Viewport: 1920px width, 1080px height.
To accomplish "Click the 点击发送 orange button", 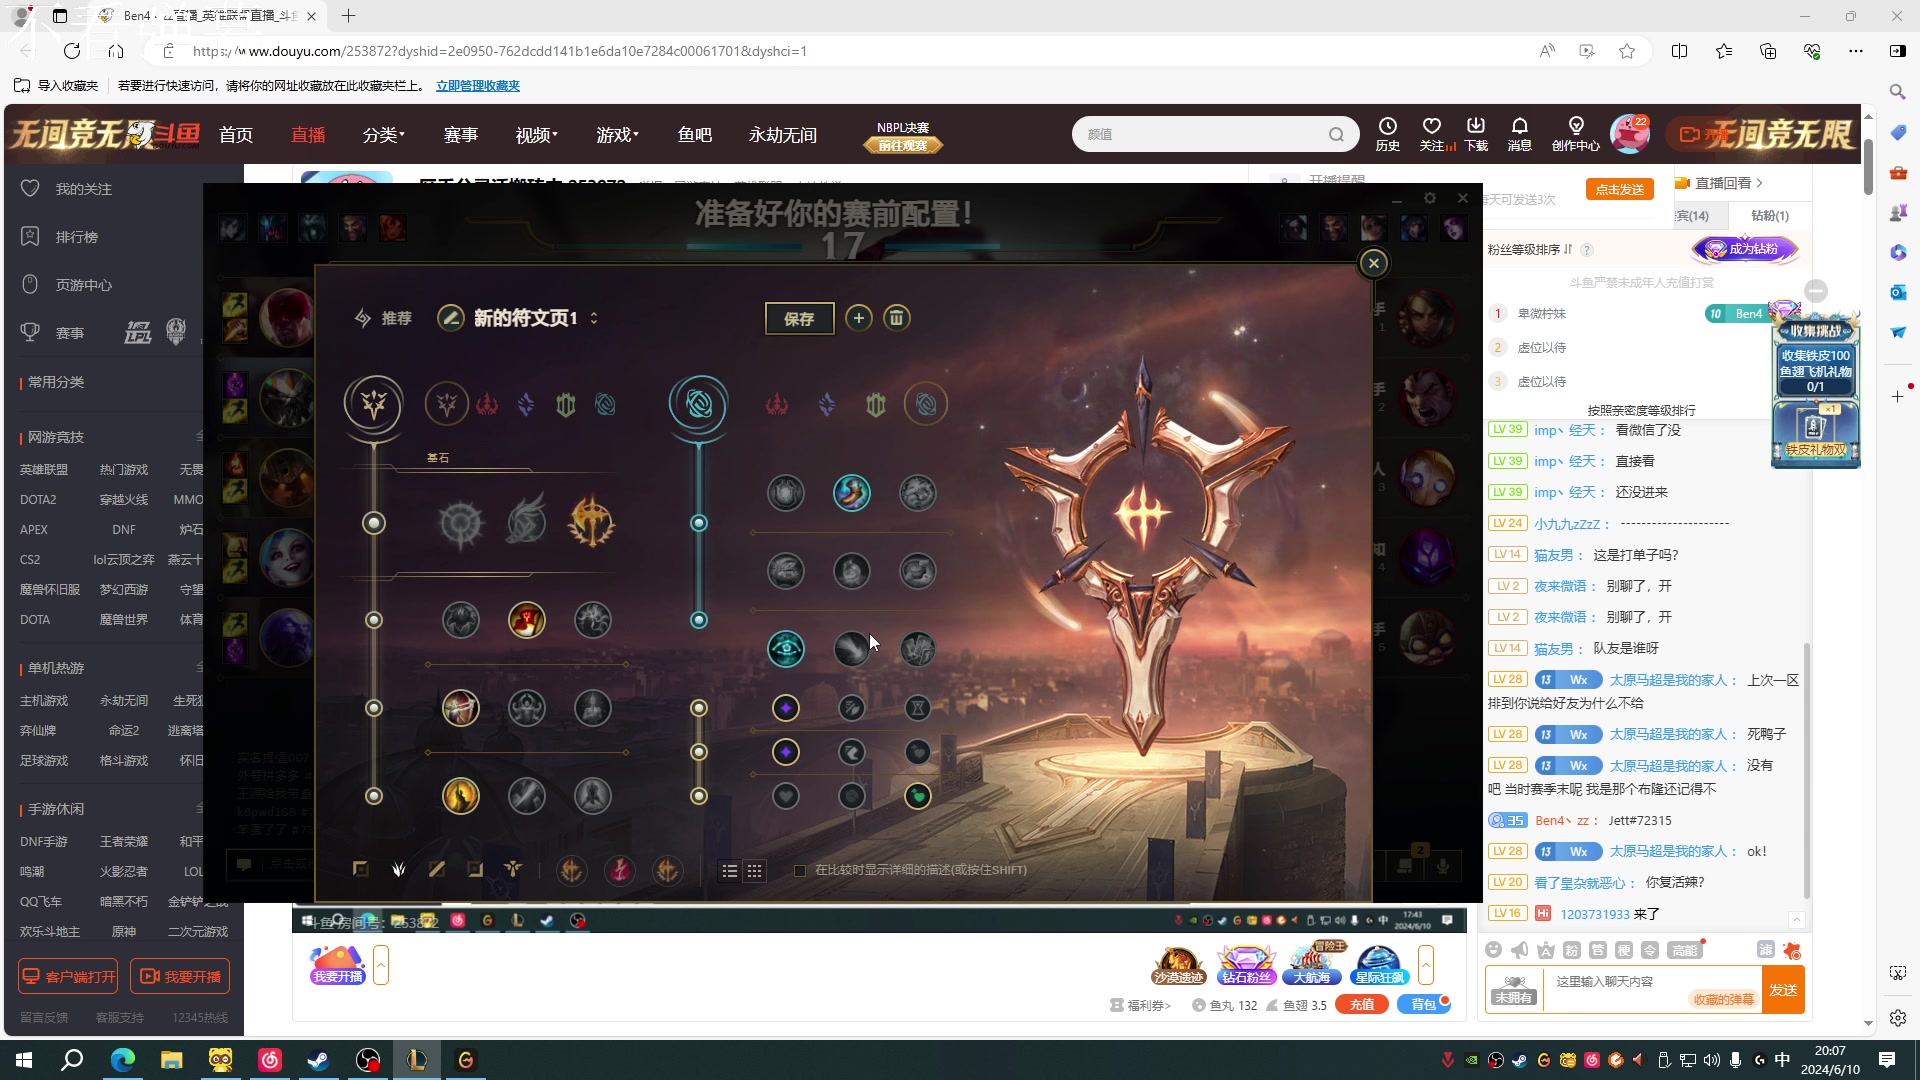I will (x=1620, y=189).
